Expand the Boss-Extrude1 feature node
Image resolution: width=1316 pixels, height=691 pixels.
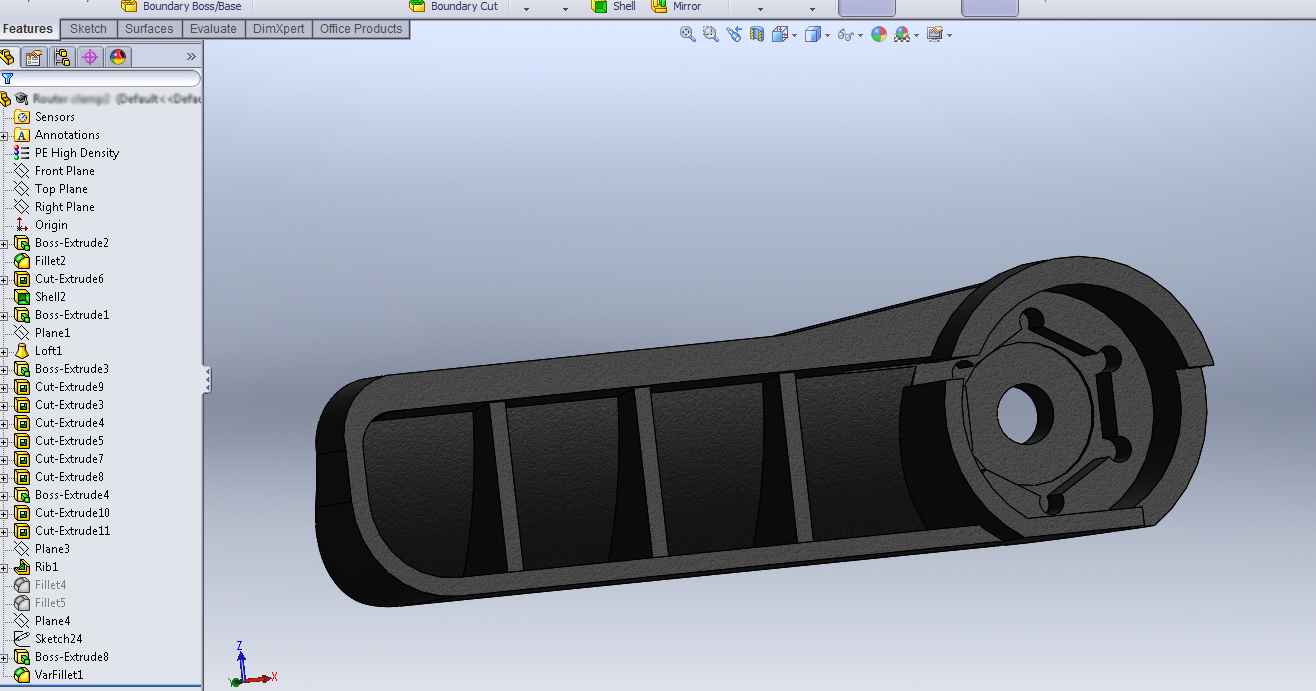click(x=4, y=315)
